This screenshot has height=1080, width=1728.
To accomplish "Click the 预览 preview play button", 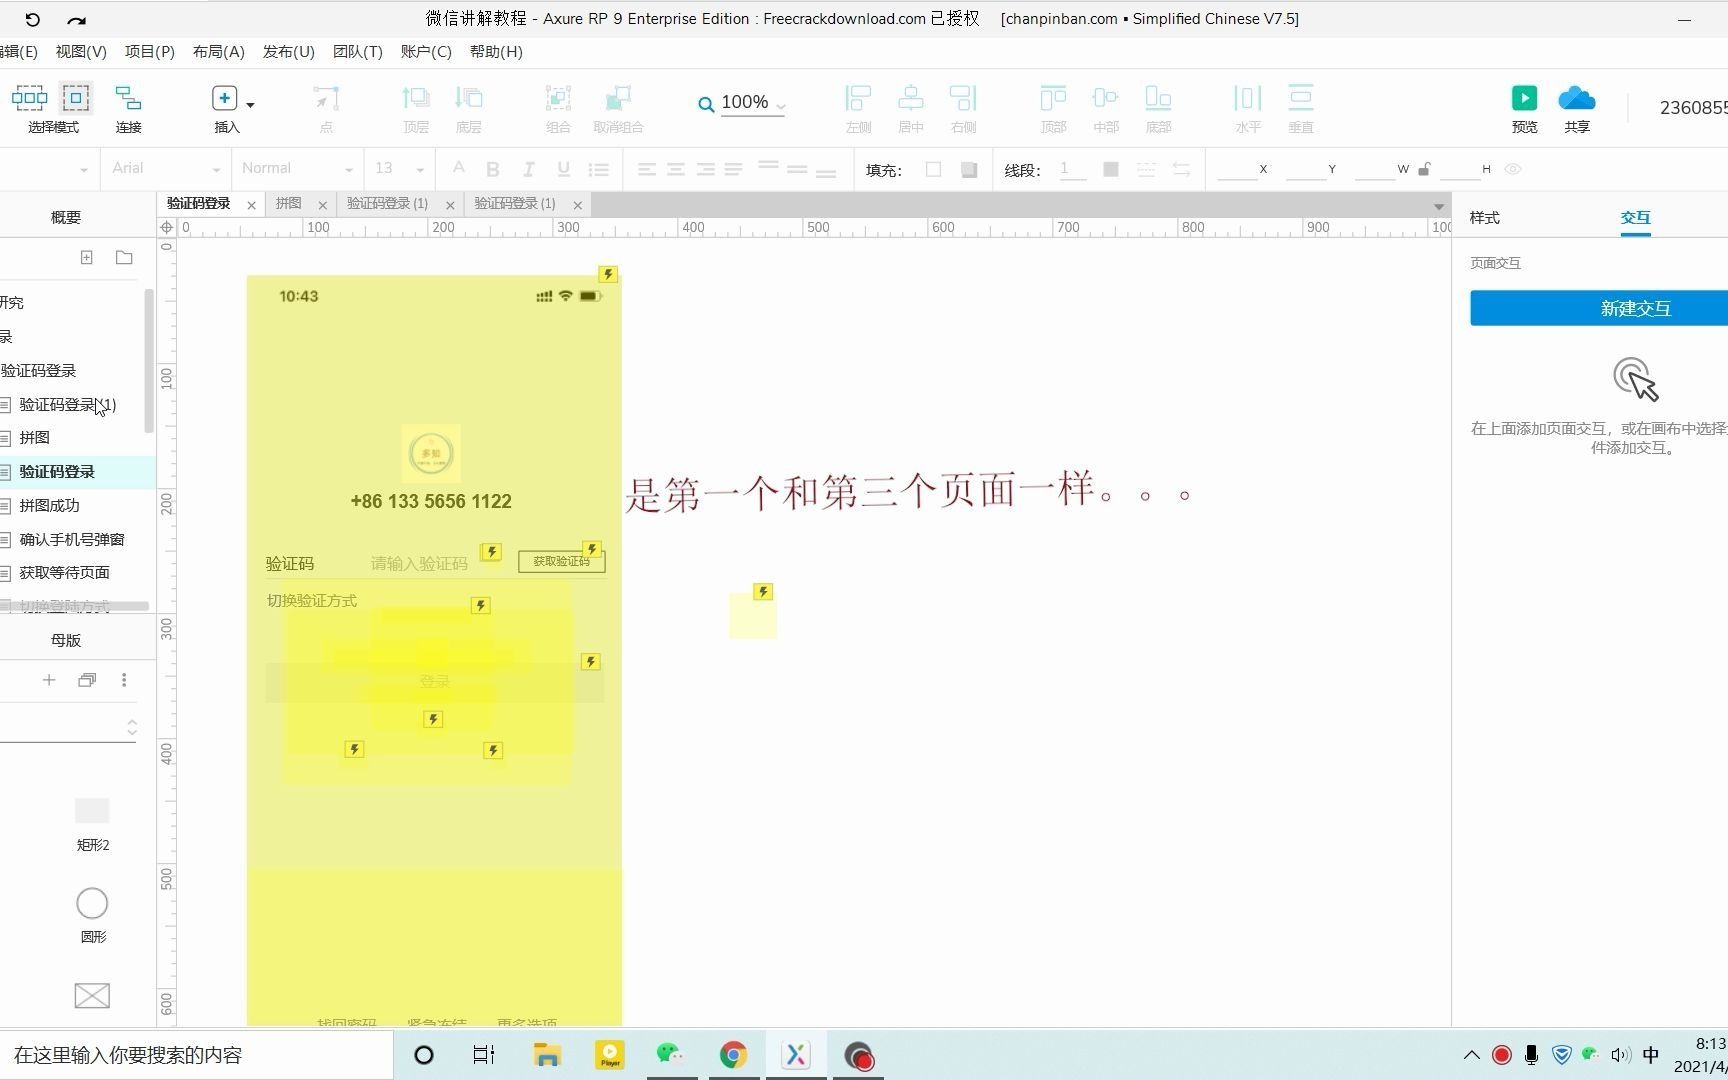I will click(x=1524, y=98).
